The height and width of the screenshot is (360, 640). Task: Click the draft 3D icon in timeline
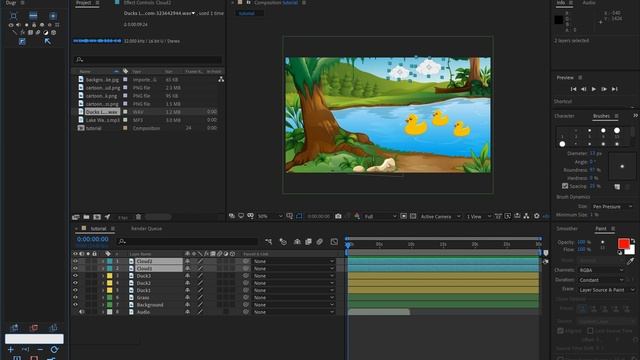pos(283,242)
